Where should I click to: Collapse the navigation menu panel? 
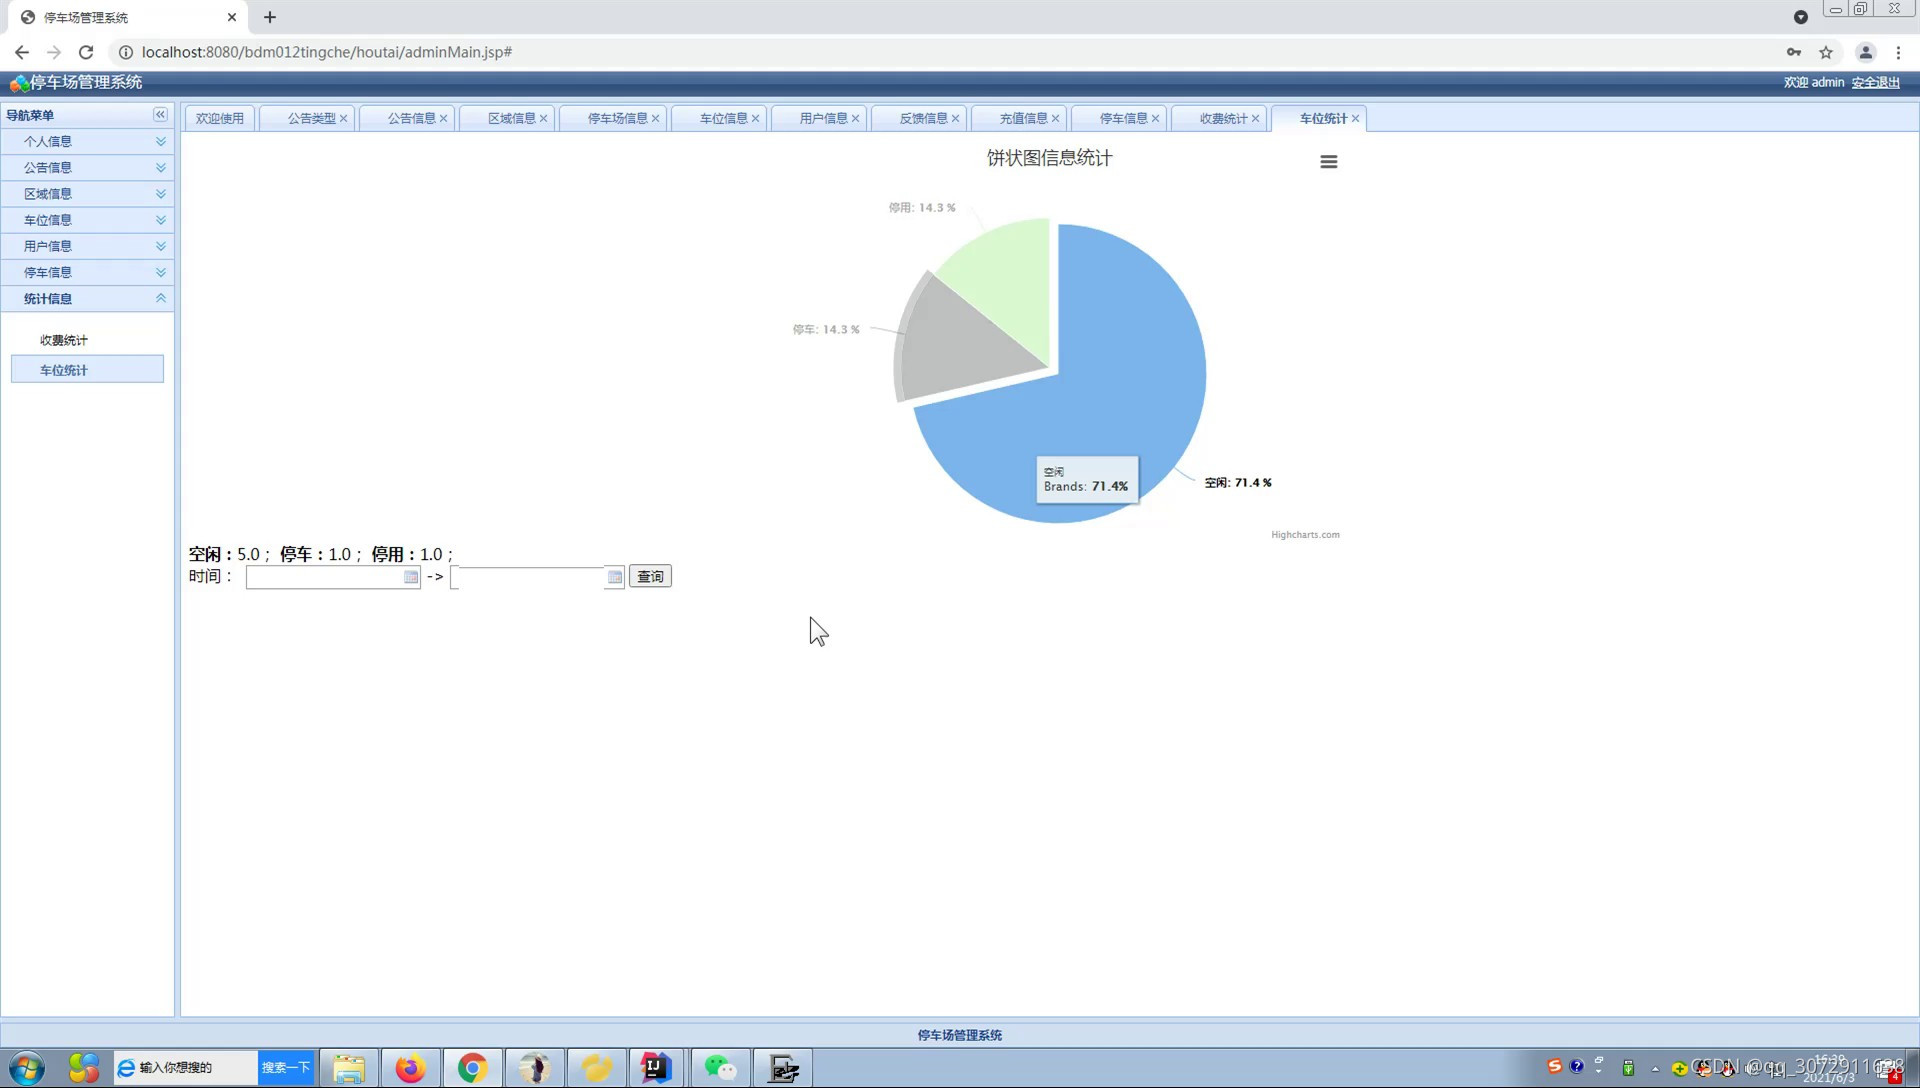160,115
